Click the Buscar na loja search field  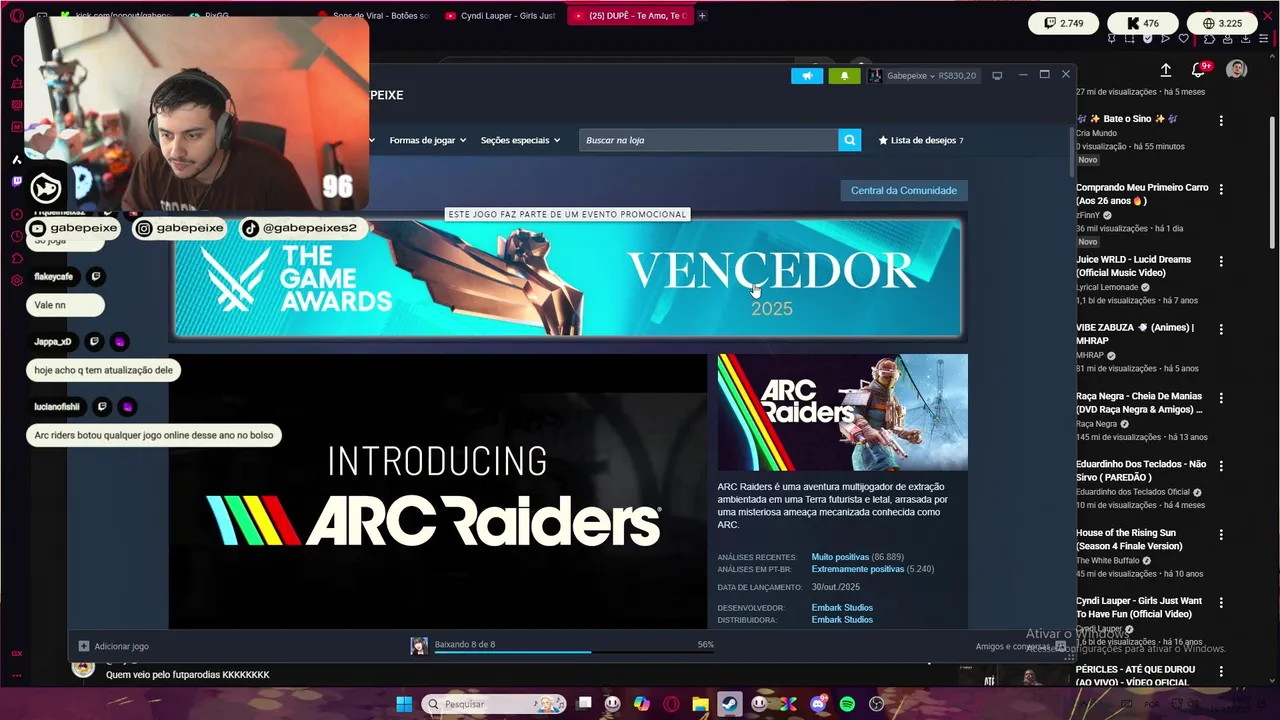click(709, 140)
